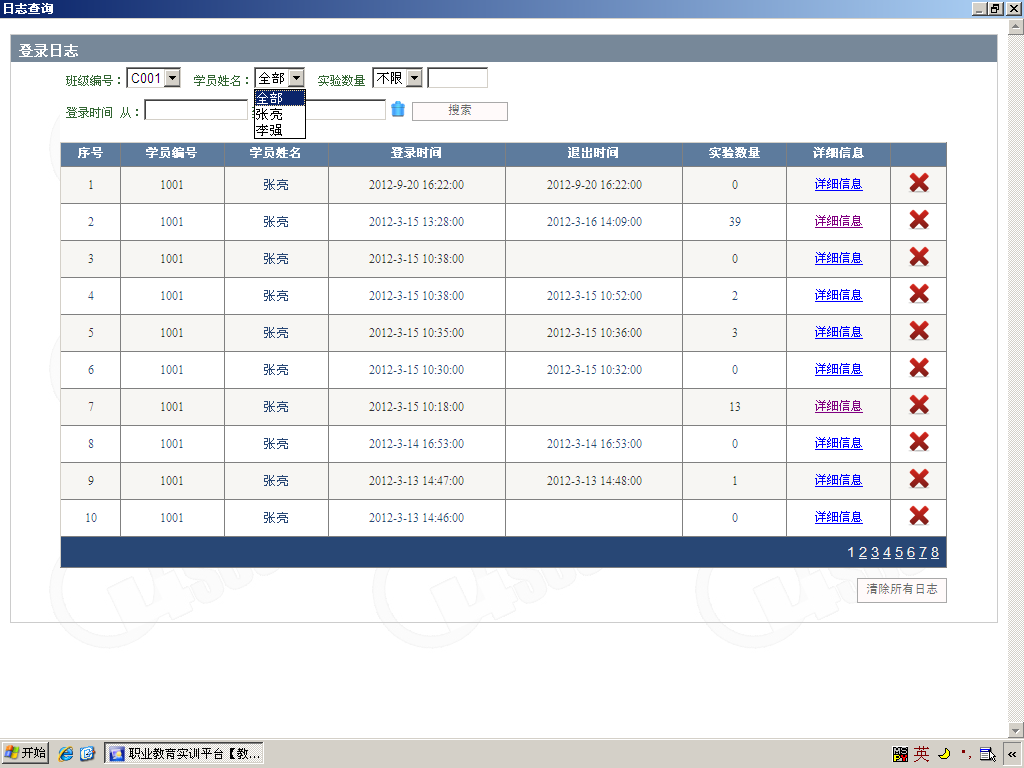The image size is (1024, 768).
Task: Click 退出时间 column header
Action: 594,153
